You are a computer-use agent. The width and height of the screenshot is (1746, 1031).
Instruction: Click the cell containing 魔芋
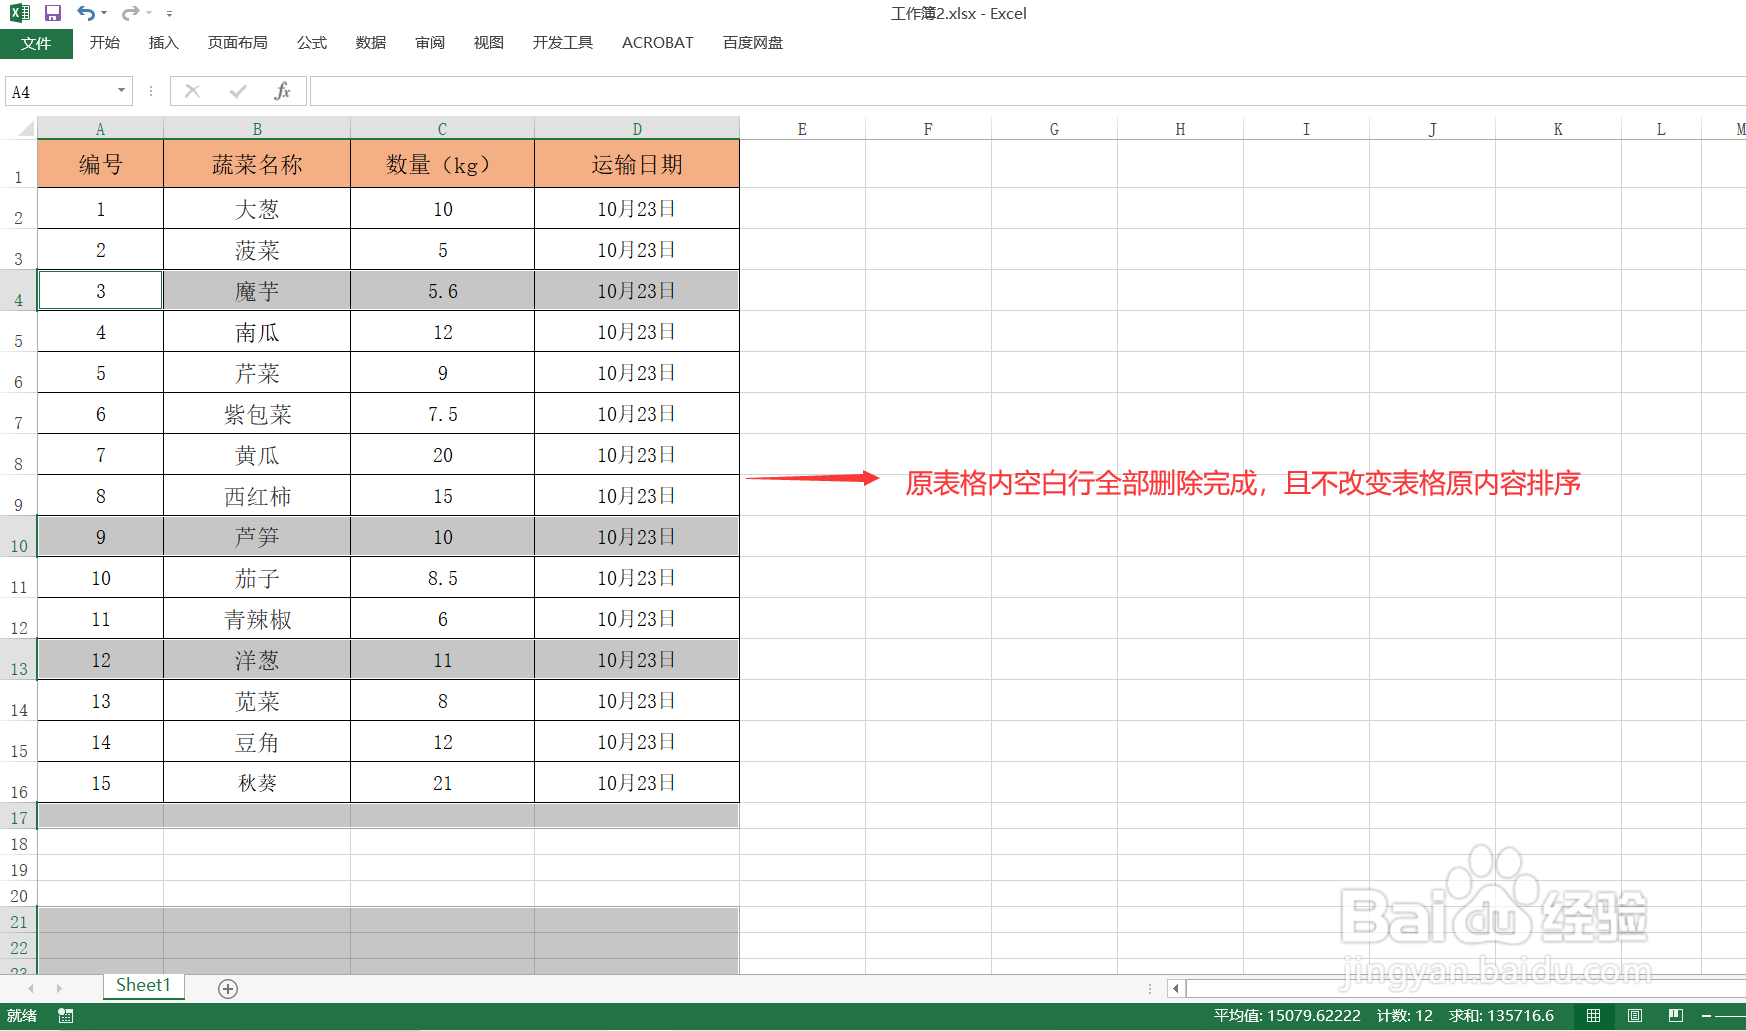click(257, 291)
